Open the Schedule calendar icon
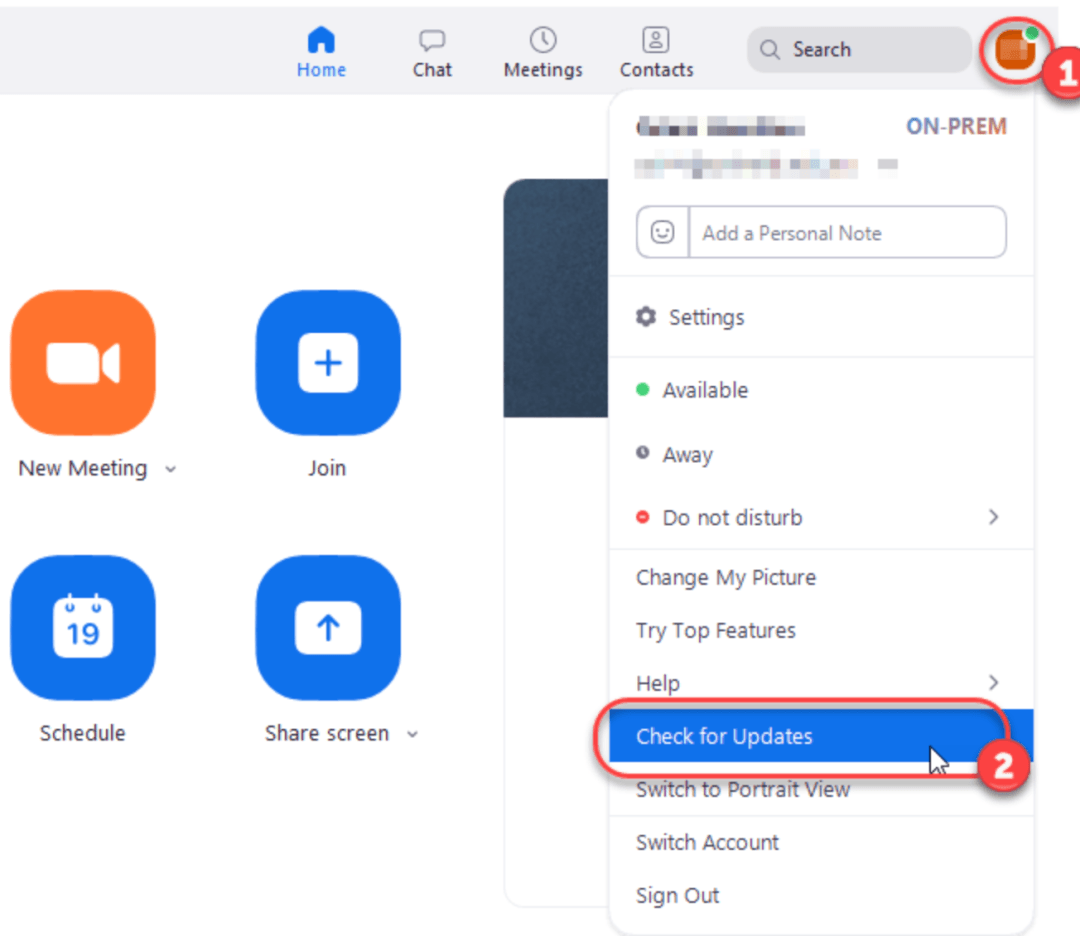 pyautogui.click(x=83, y=627)
